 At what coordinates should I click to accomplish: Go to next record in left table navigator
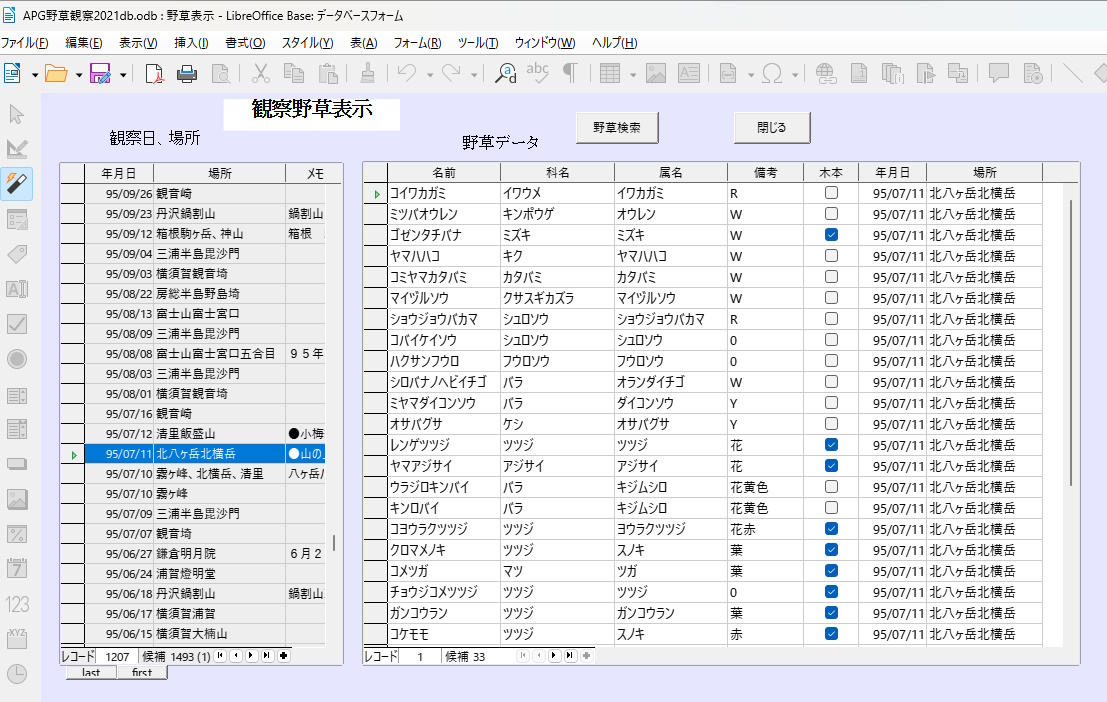251,656
